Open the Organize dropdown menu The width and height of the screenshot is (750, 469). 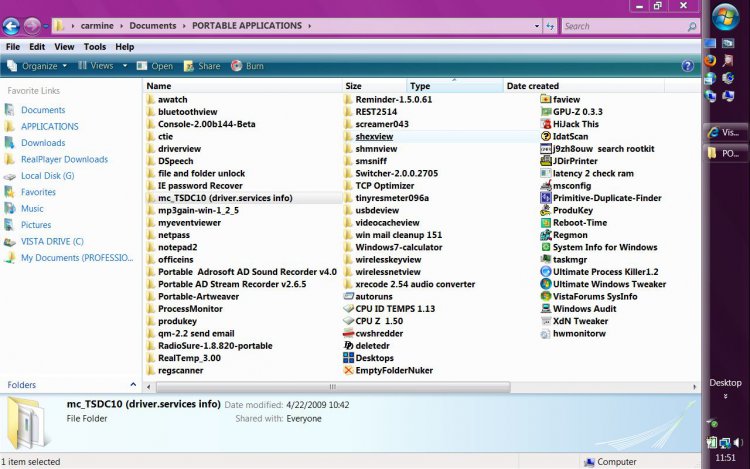coord(37,66)
